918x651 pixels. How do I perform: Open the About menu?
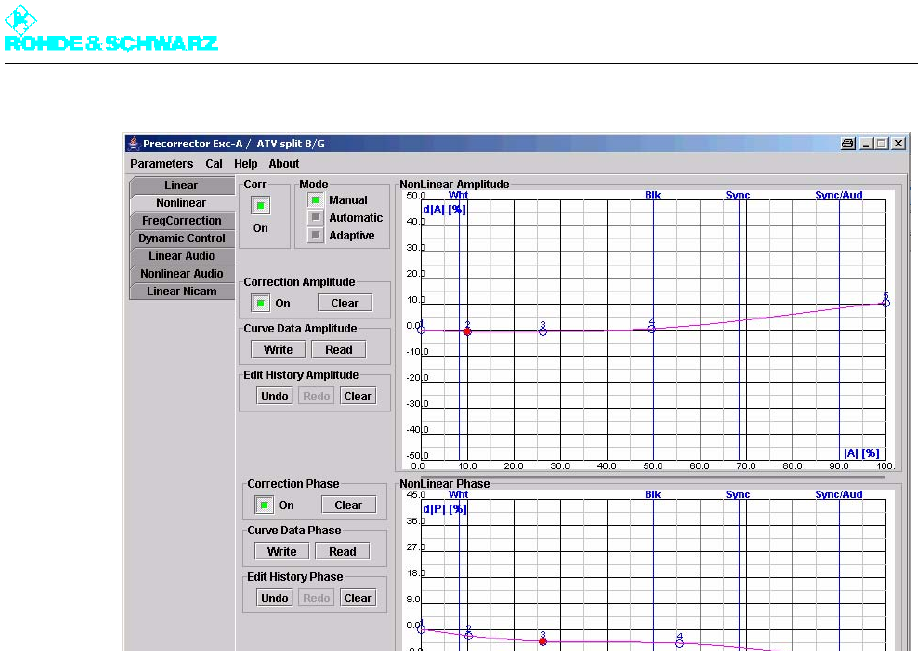pos(284,164)
